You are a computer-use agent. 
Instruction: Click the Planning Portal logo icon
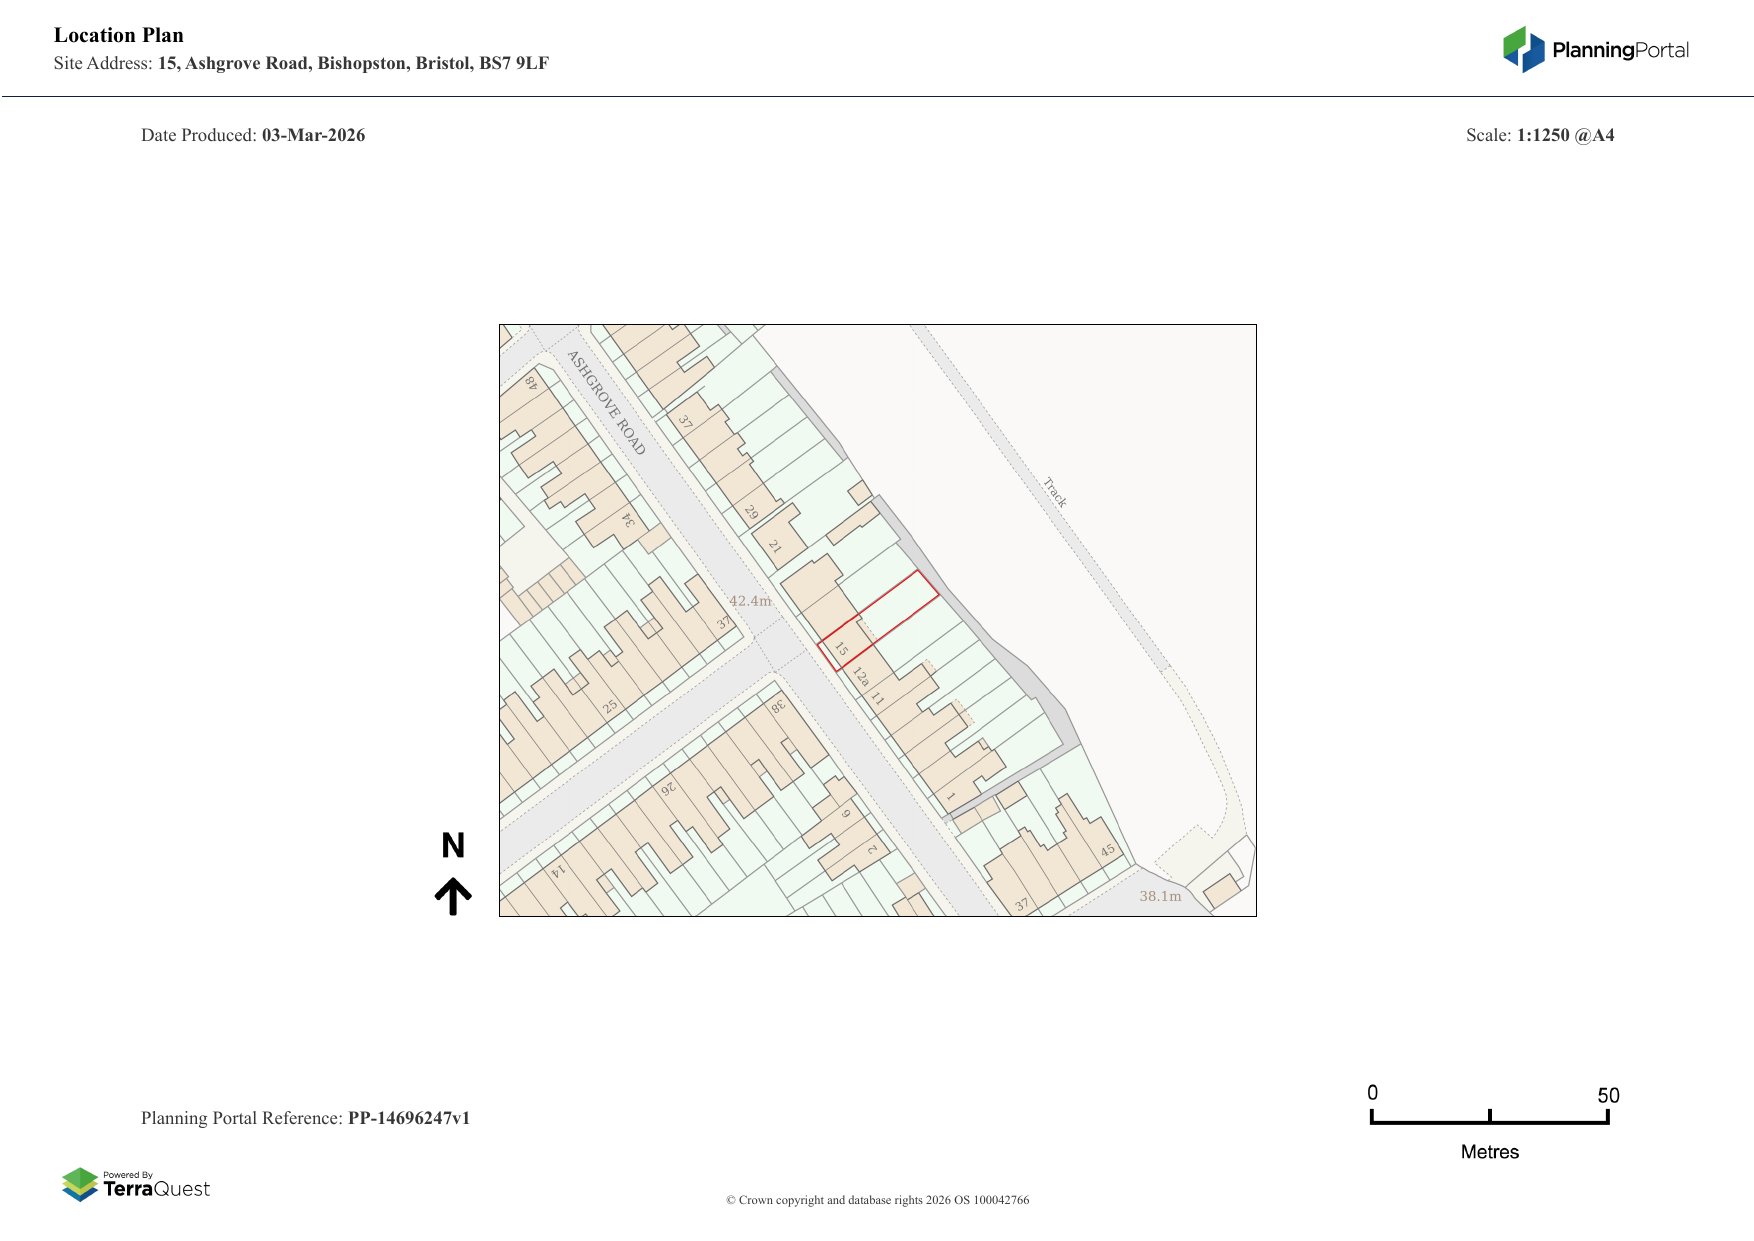coord(1523,49)
